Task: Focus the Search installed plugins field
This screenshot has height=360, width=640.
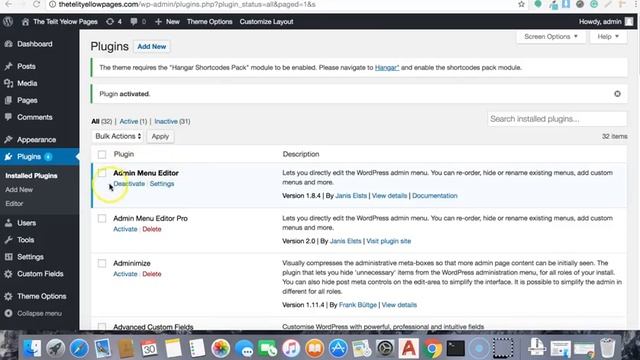Action: [x=557, y=119]
